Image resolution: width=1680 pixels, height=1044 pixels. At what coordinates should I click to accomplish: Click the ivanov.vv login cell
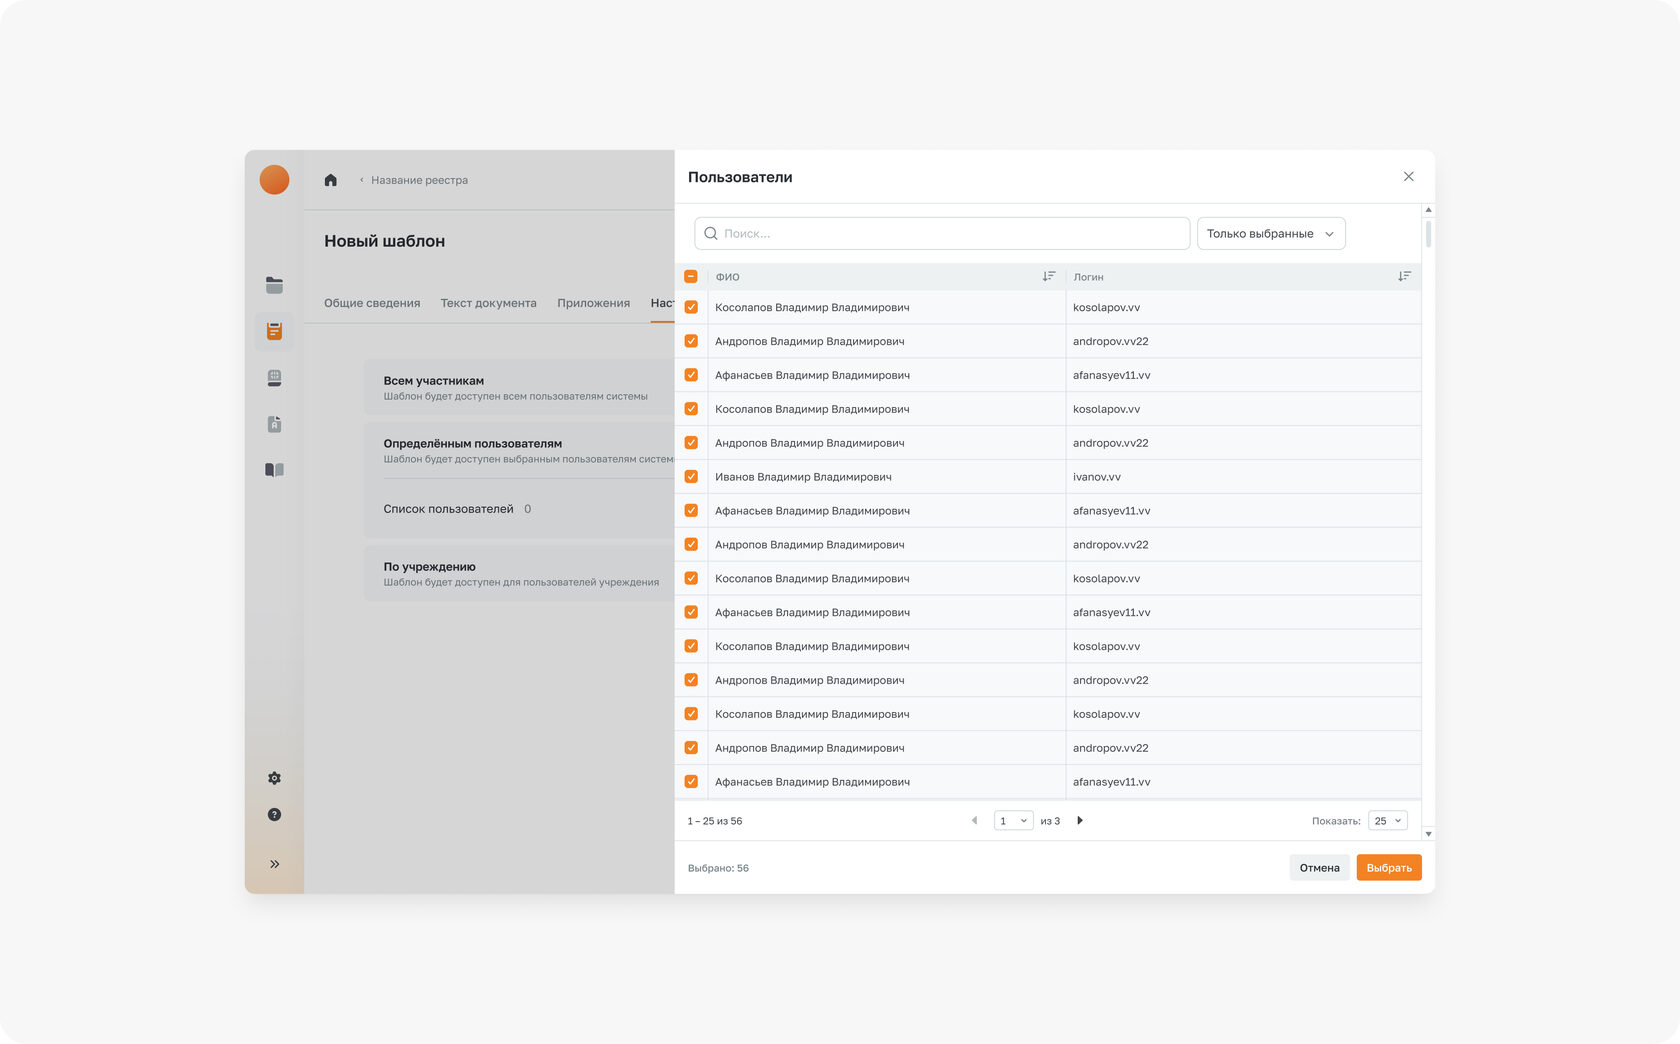tap(1243, 477)
